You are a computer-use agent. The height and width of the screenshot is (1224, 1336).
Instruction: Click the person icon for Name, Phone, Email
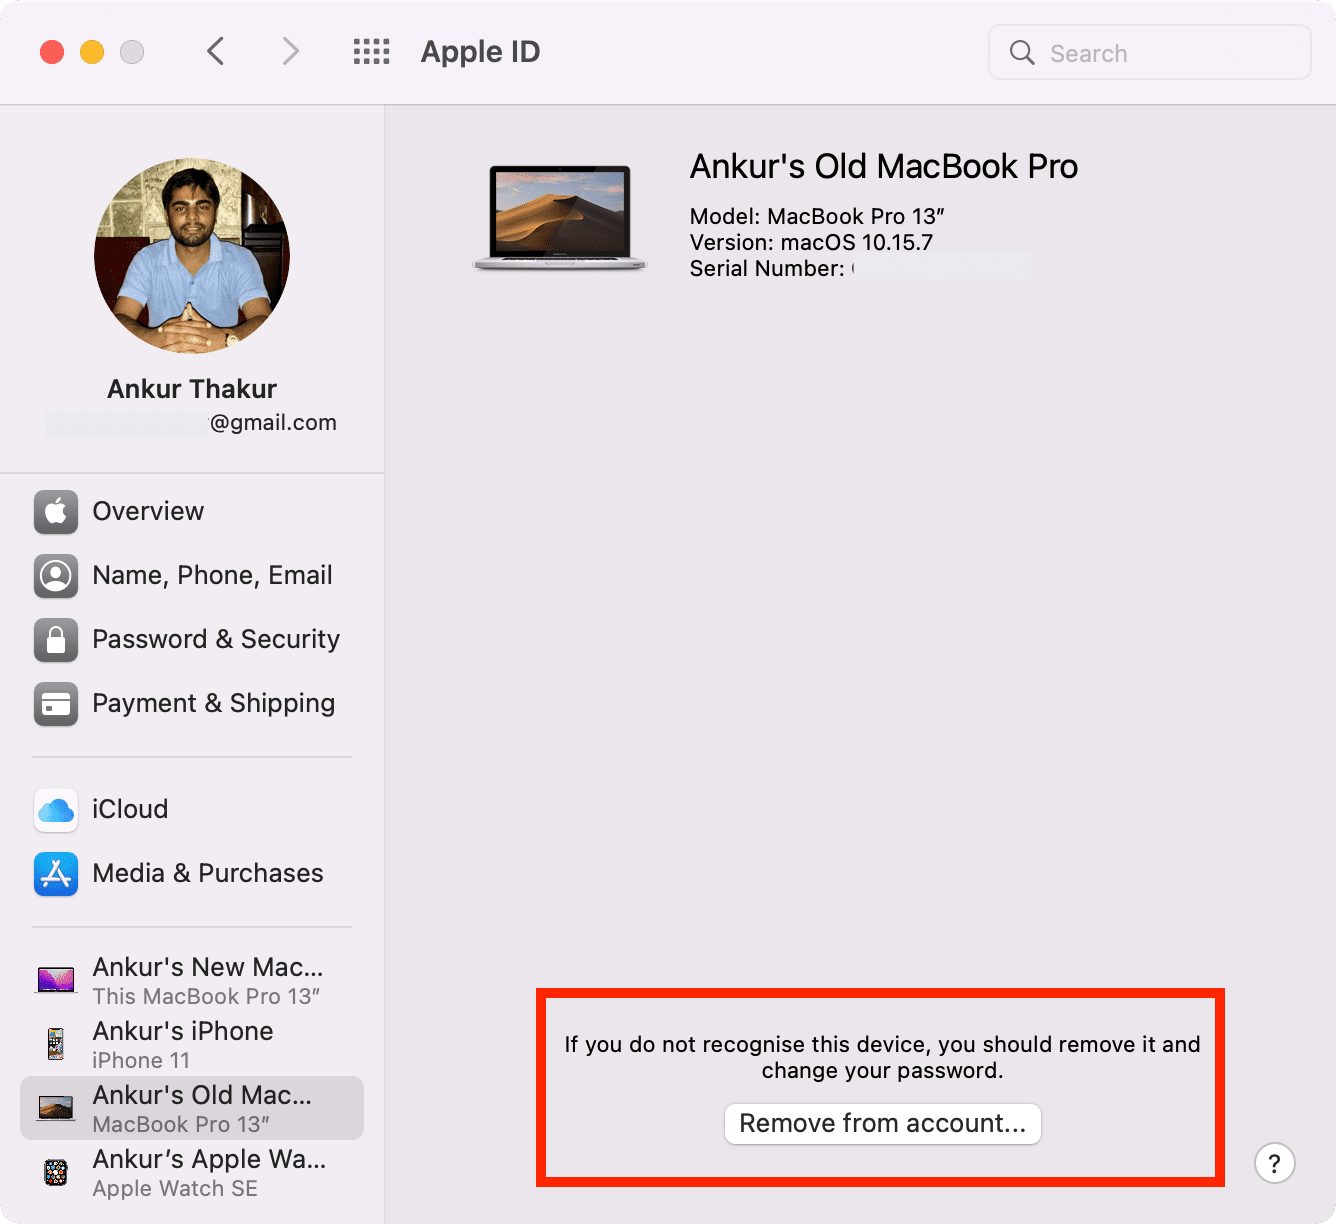click(56, 576)
